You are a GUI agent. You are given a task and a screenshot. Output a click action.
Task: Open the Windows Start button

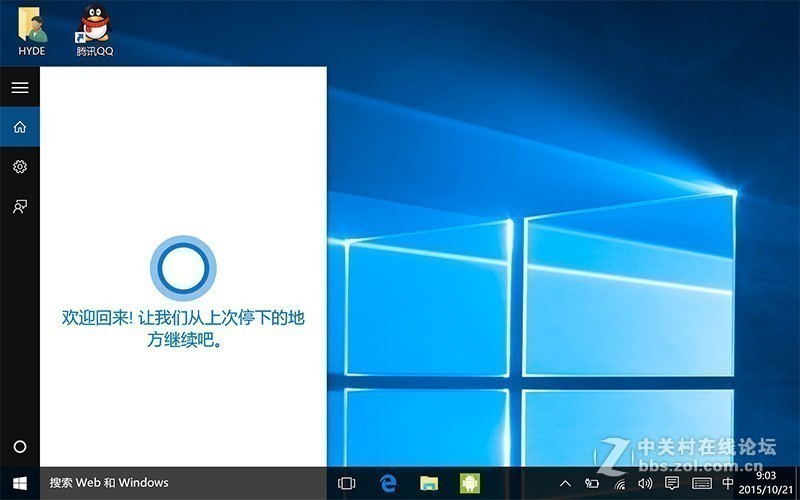pos(20,483)
